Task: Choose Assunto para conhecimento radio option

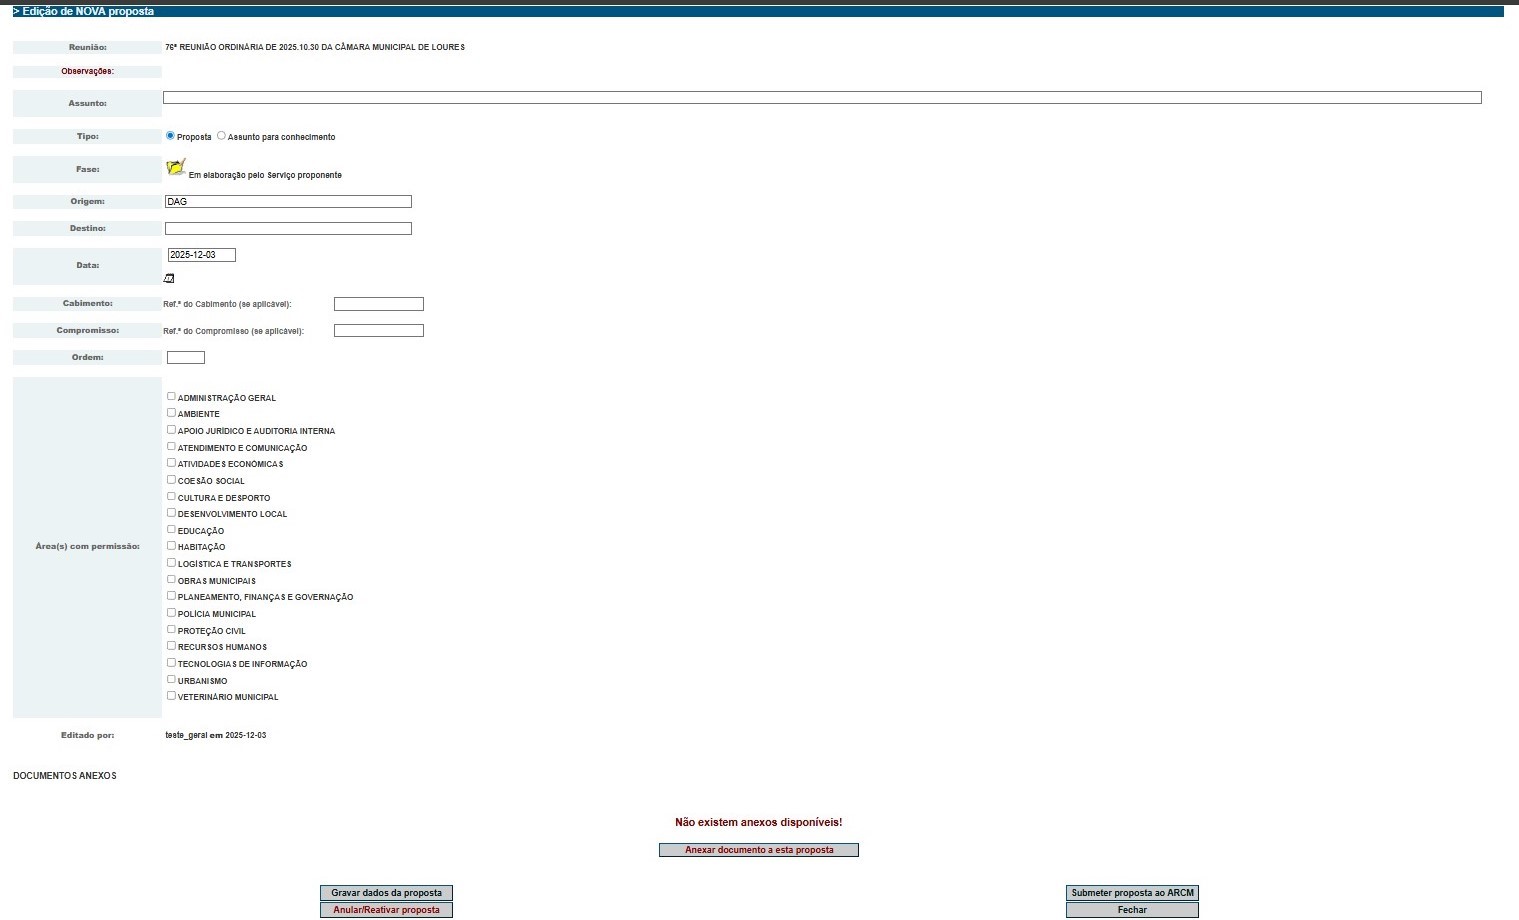Action: 222,136
